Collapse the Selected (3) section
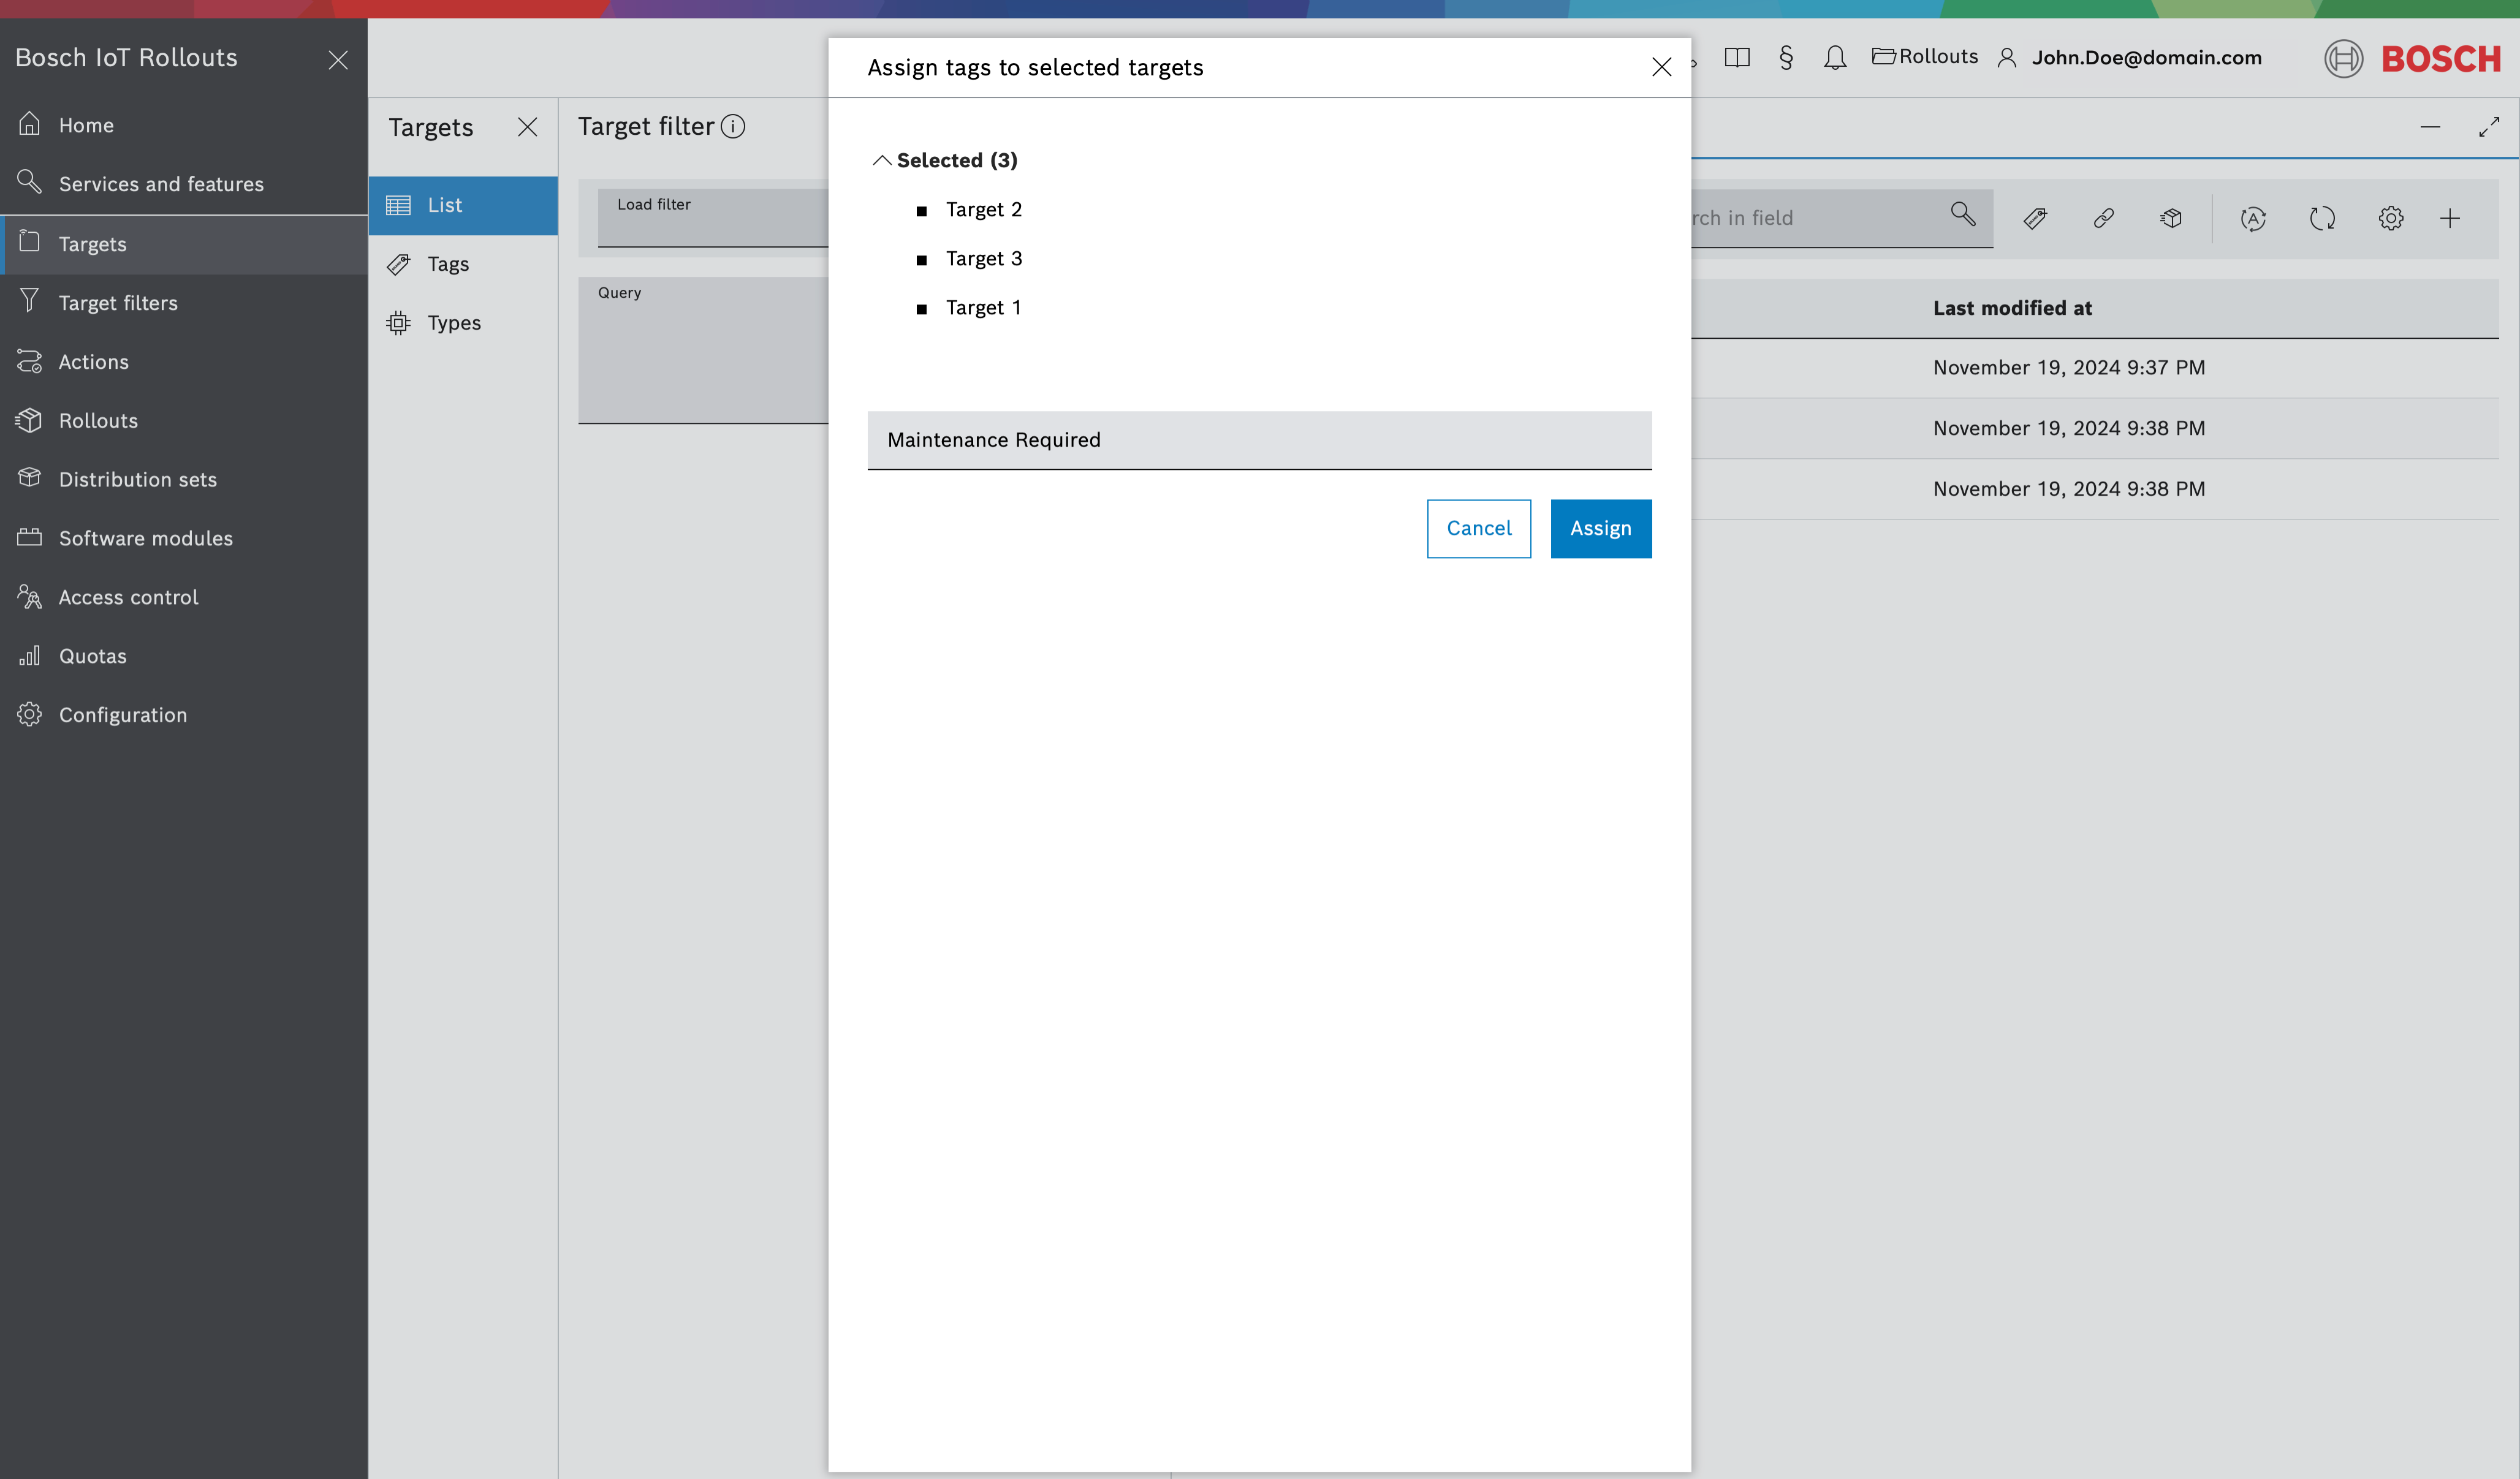Screen dimensions: 2520x1479 [x=881, y=161]
